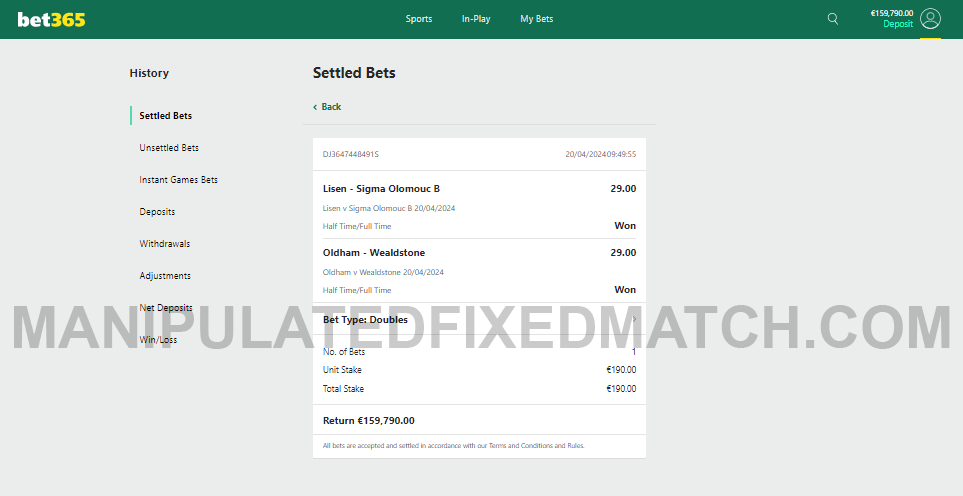
Task: Click the bet365 logo
Action: pyautogui.click(x=51, y=20)
